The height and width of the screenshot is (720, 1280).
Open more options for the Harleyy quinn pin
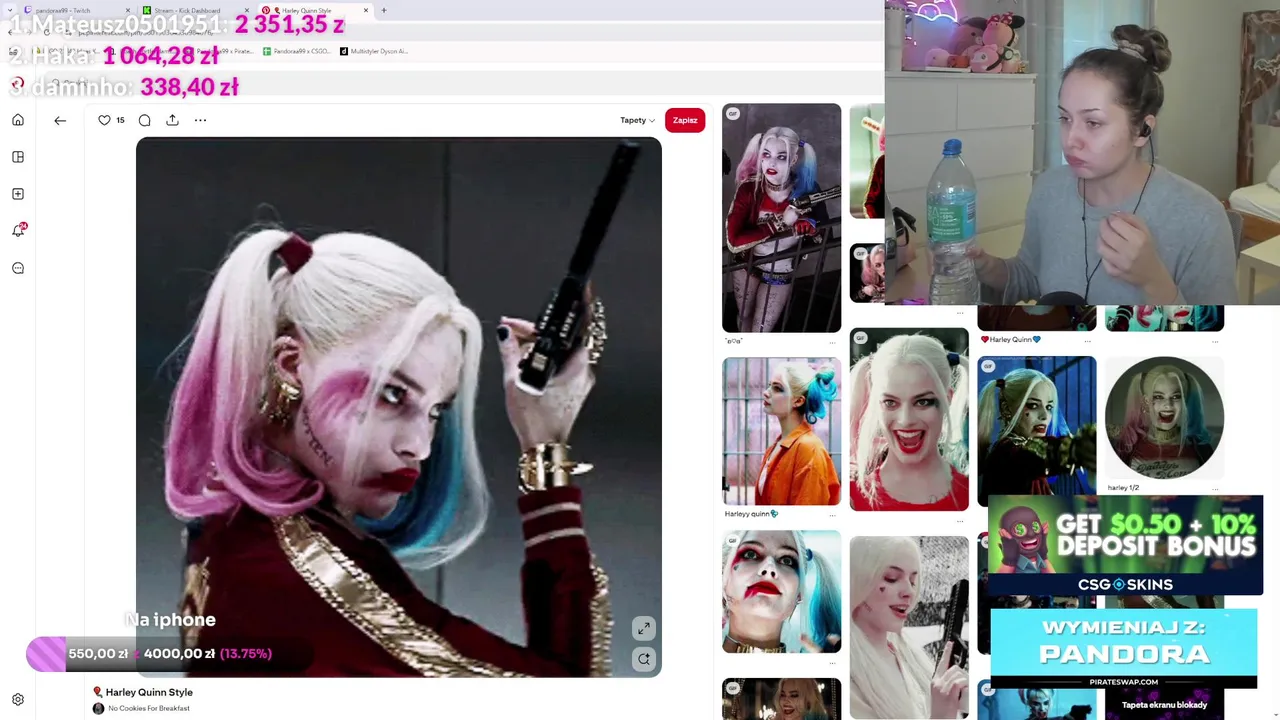832,515
